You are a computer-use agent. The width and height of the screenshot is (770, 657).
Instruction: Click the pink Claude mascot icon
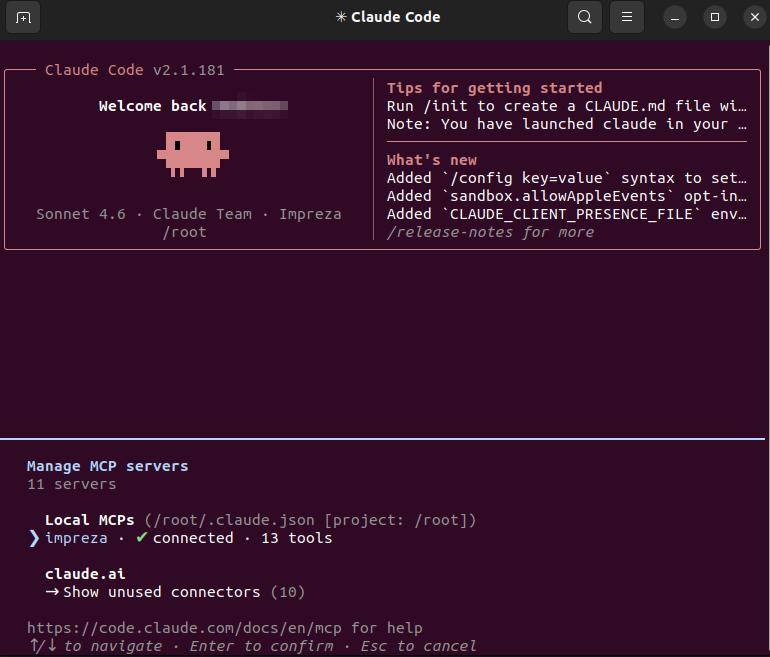click(192, 154)
